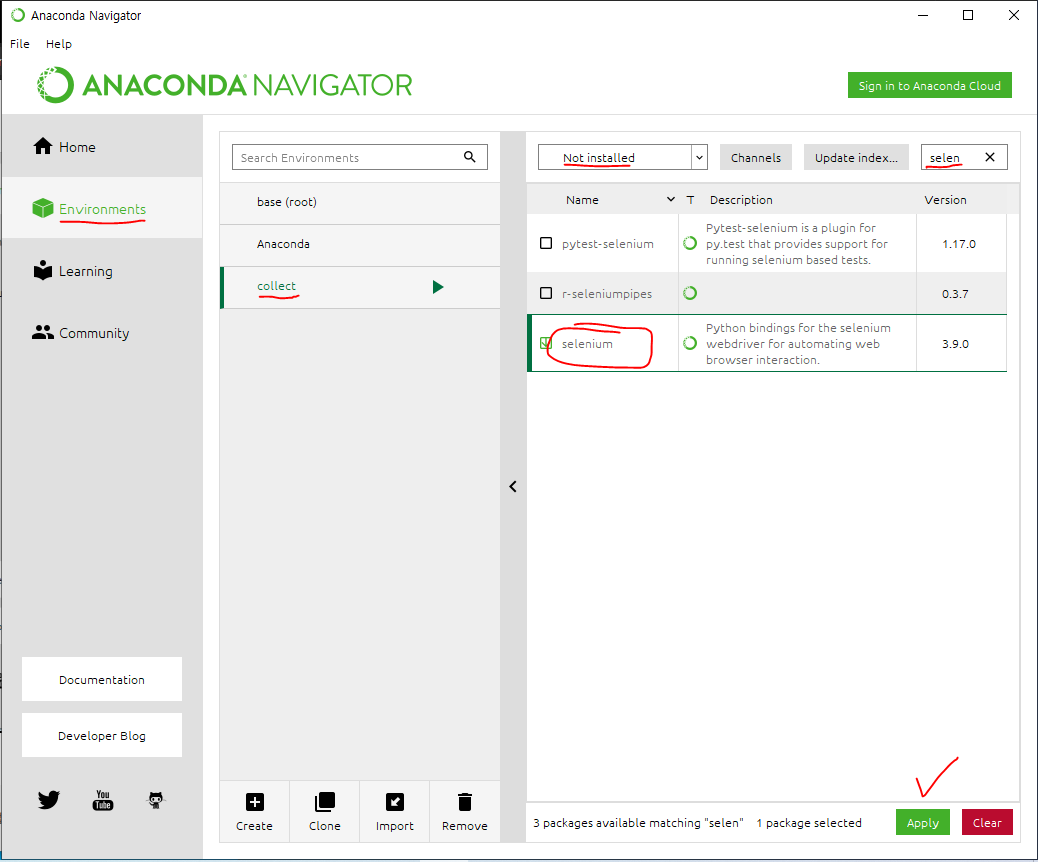Click the pytest-selenium description text
This screenshot has height=862, width=1038.
point(796,244)
